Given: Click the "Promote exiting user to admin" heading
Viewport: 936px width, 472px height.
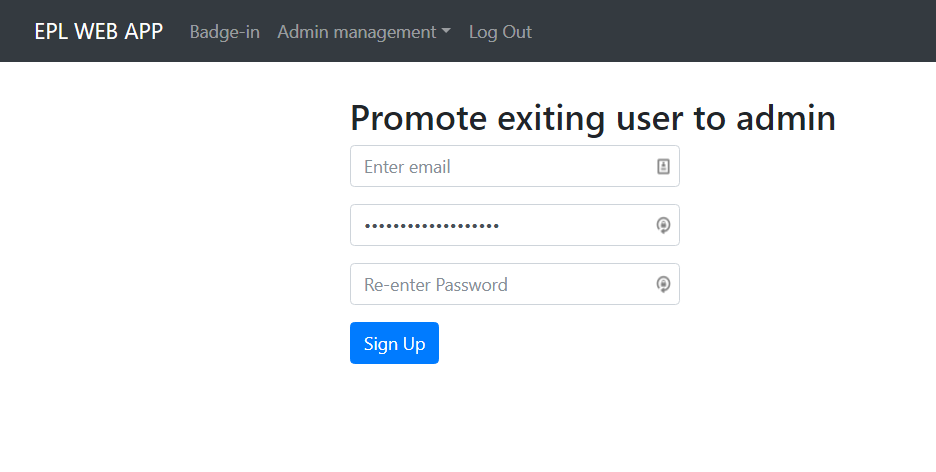Looking at the screenshot, I should point(593,118).
